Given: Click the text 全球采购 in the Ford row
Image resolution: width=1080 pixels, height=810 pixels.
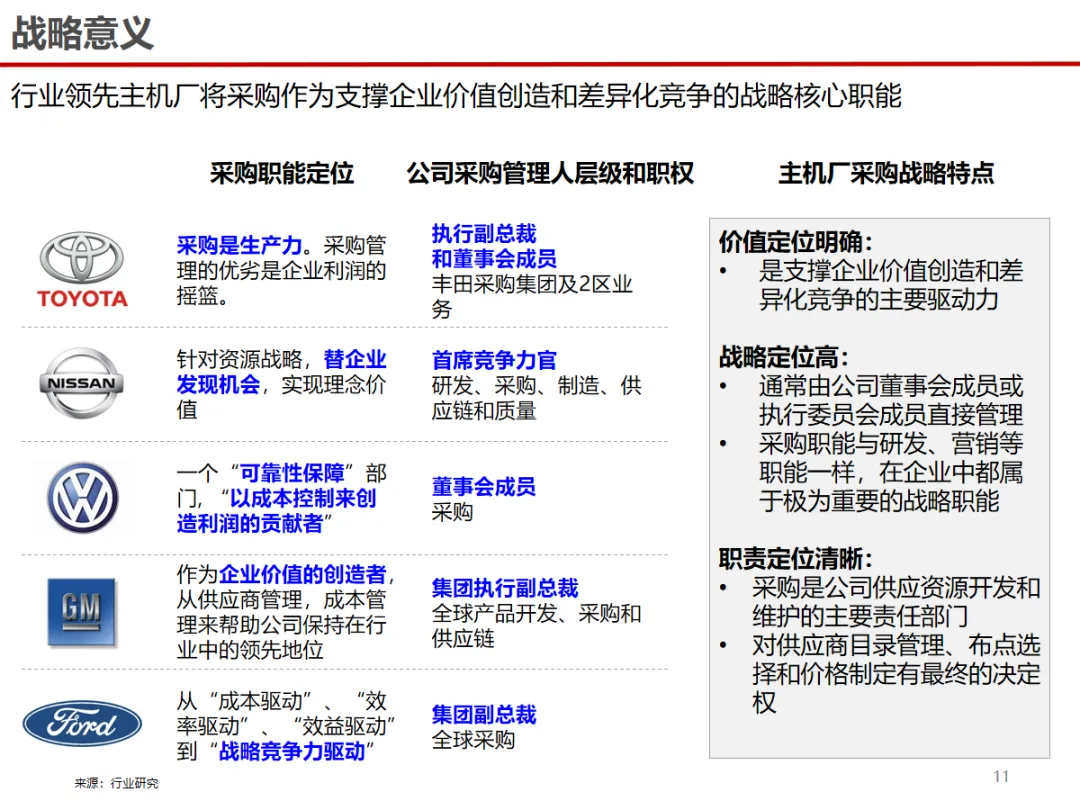Looking at the screenshot, I should point(473,740).
